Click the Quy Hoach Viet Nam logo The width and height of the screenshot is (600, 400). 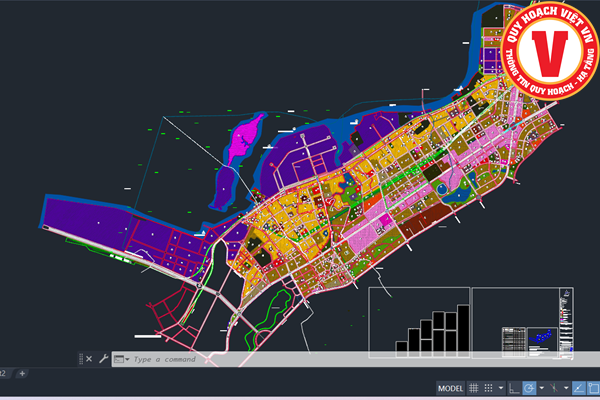click(550, 48)
